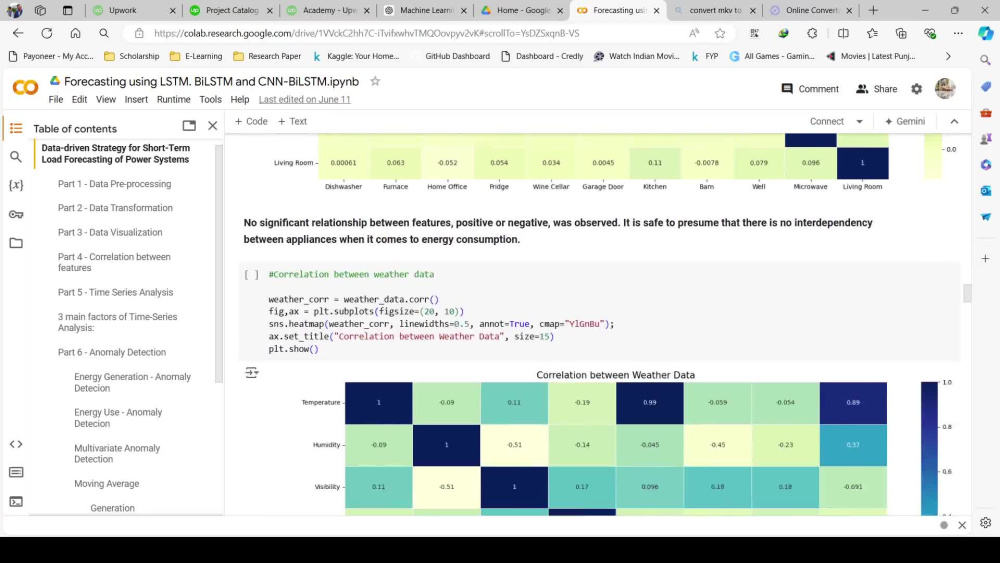The width and height of the screenshot is (1000, 563).
Task: Click the weather heatmap colorbar
Action: (x=929, y=448)
